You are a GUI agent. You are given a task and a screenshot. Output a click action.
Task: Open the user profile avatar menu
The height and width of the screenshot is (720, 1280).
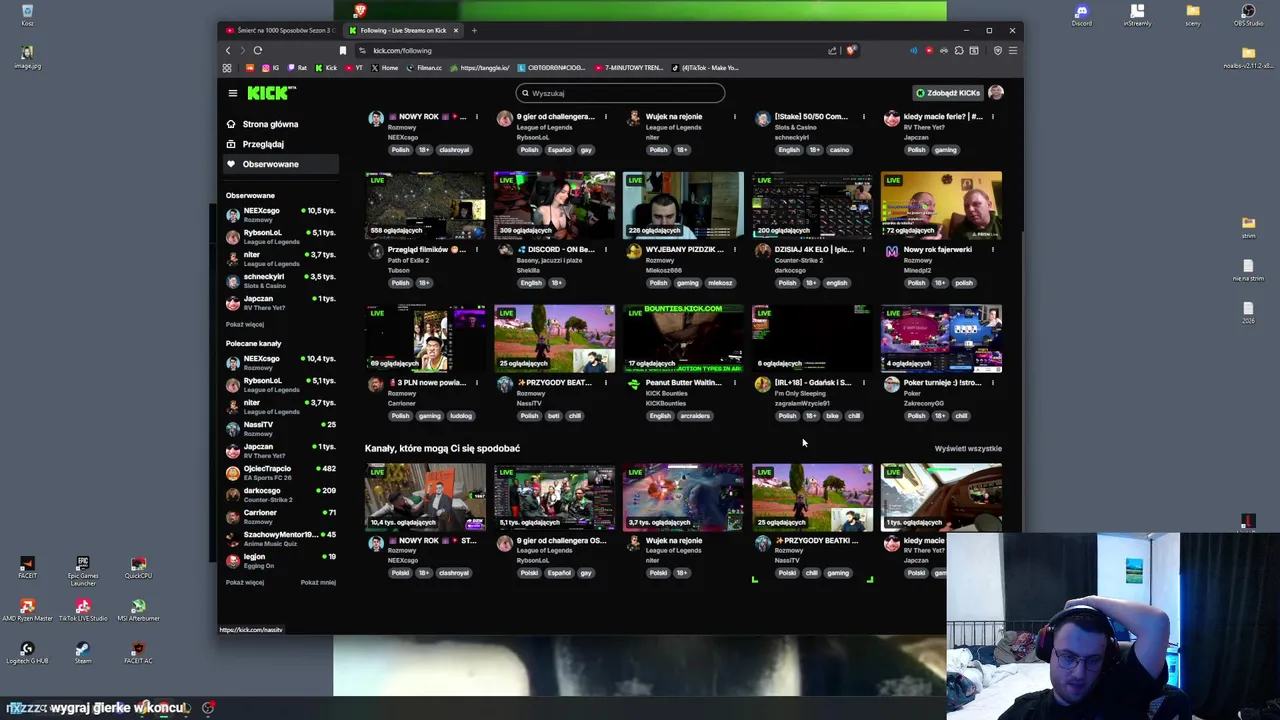click(995, 93)
